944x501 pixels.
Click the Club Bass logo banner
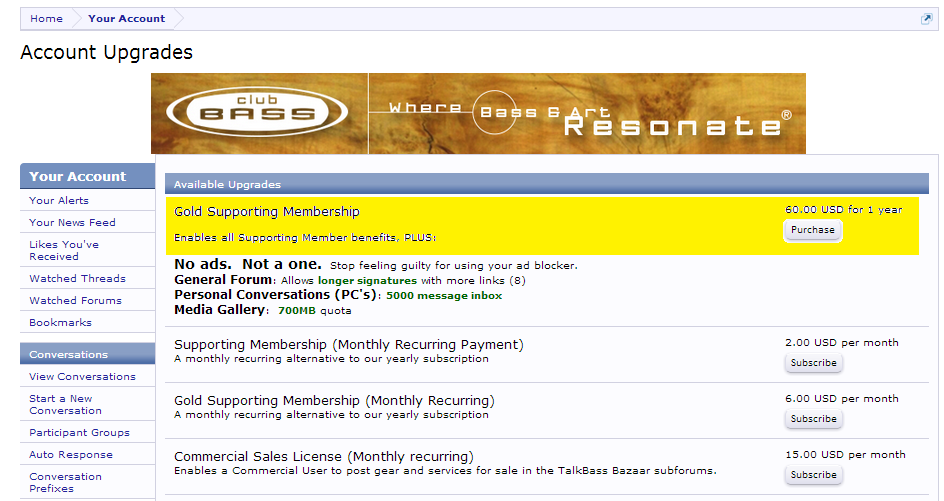coord(478,113)
